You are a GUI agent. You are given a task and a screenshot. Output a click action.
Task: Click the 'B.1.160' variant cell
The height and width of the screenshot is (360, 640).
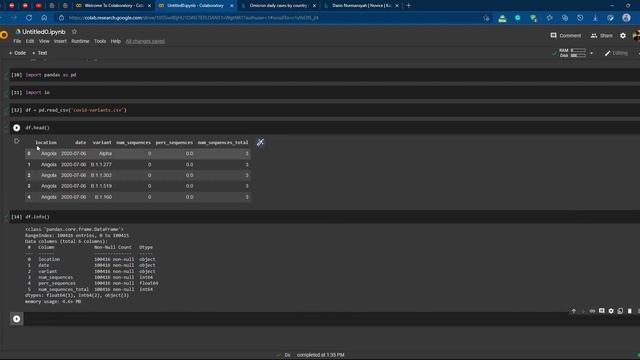click(103, 197)
